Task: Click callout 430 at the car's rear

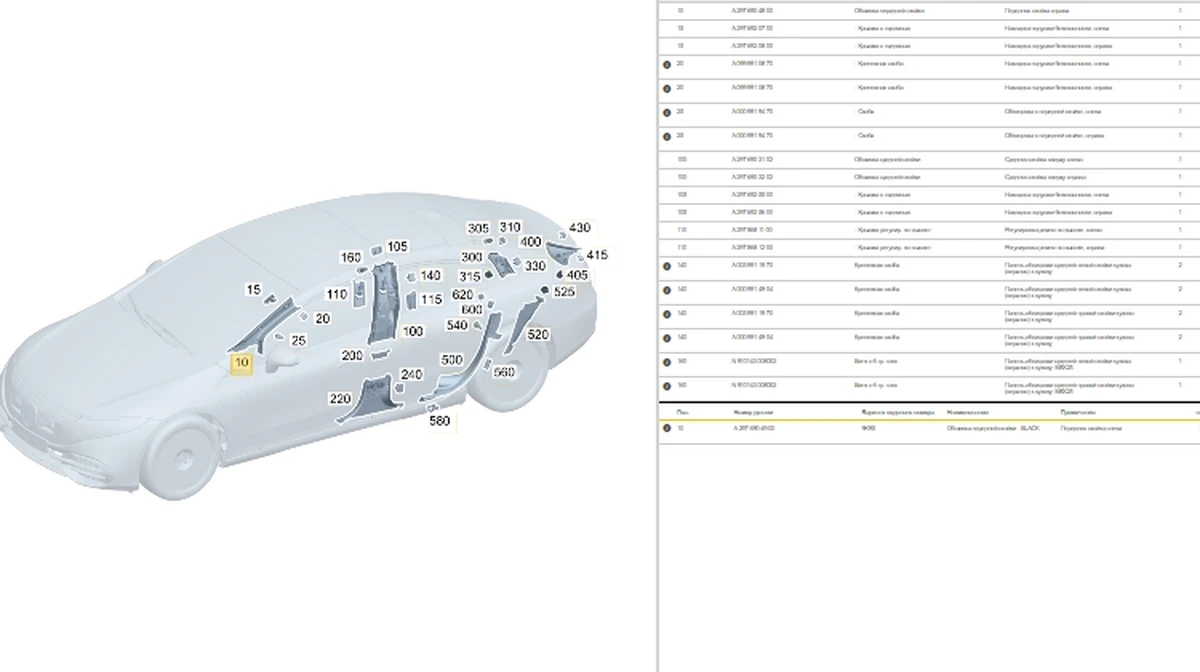Action: click(x=579, y=229)
